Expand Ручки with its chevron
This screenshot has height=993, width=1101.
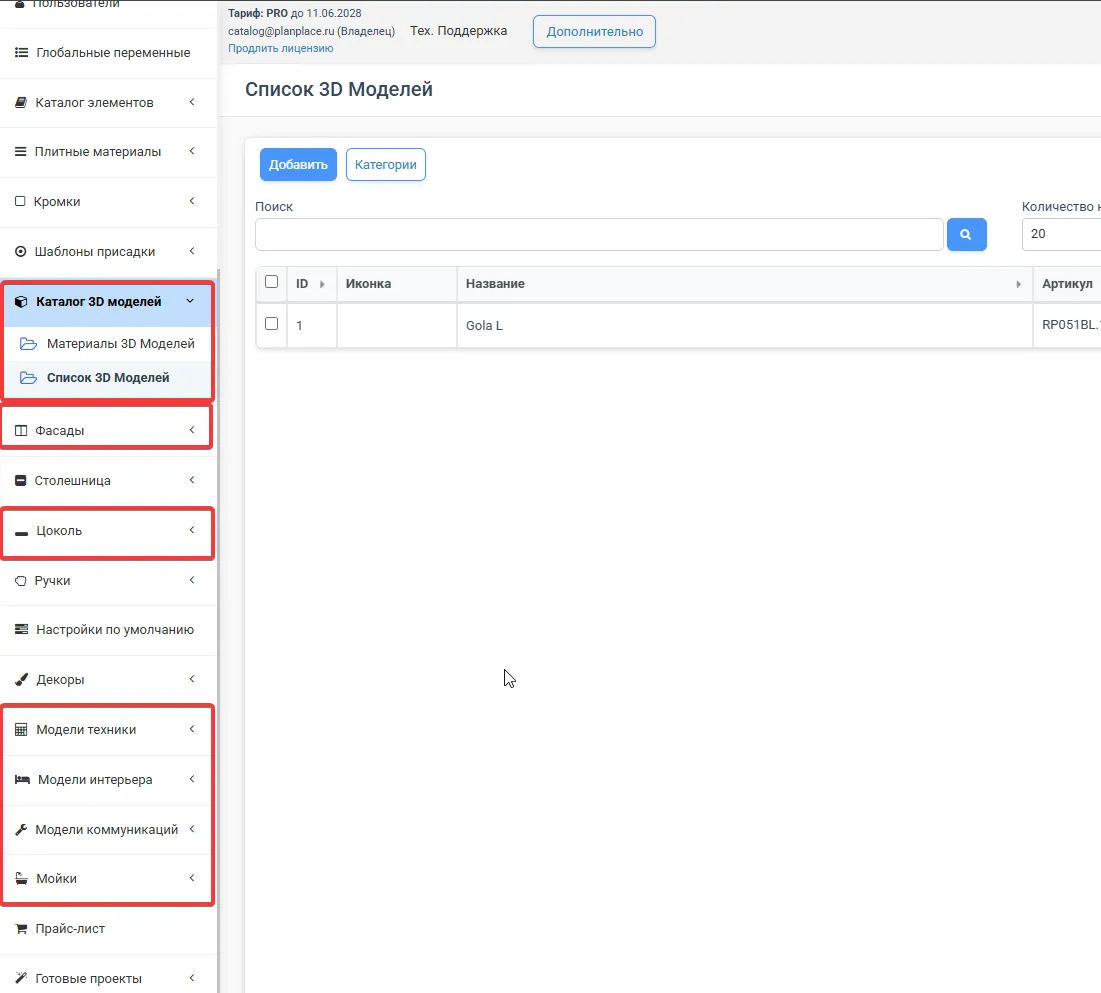(192, 580)
